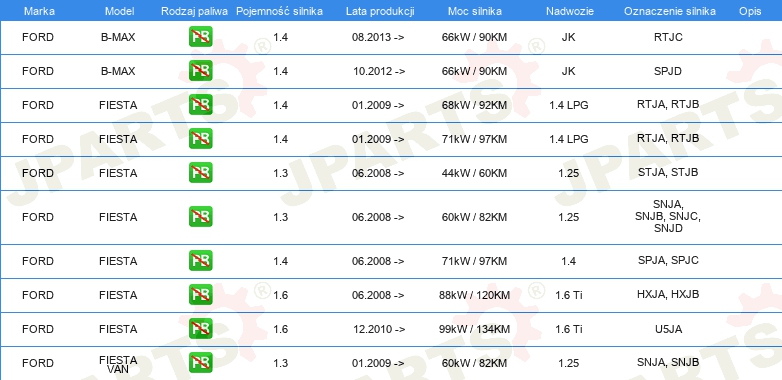Click the Rodzaj paliwa column header
This screenshot has height=380, width=782.
[x=195, y=11]
